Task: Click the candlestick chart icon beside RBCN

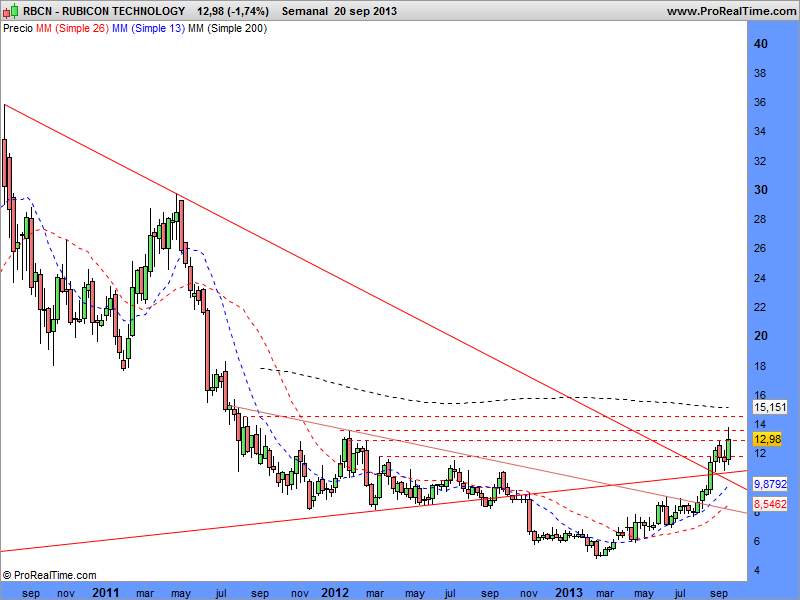Action: (x=11, y=10)
